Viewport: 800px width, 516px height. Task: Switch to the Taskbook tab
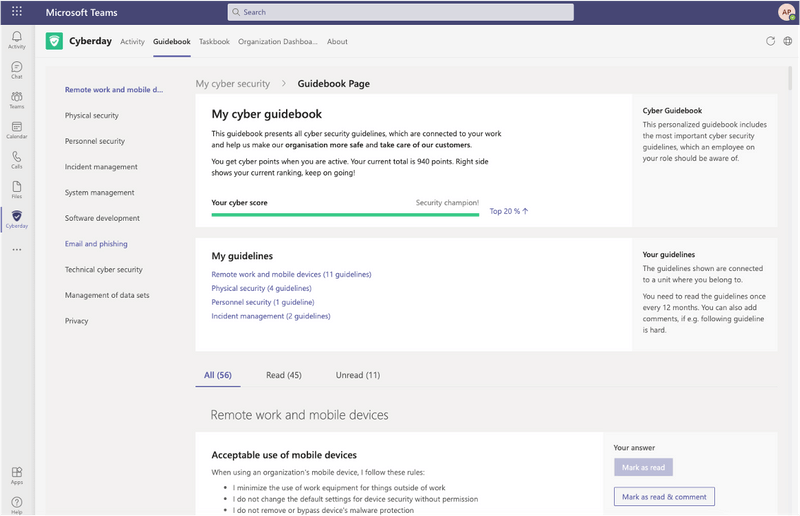coord(214,42)
